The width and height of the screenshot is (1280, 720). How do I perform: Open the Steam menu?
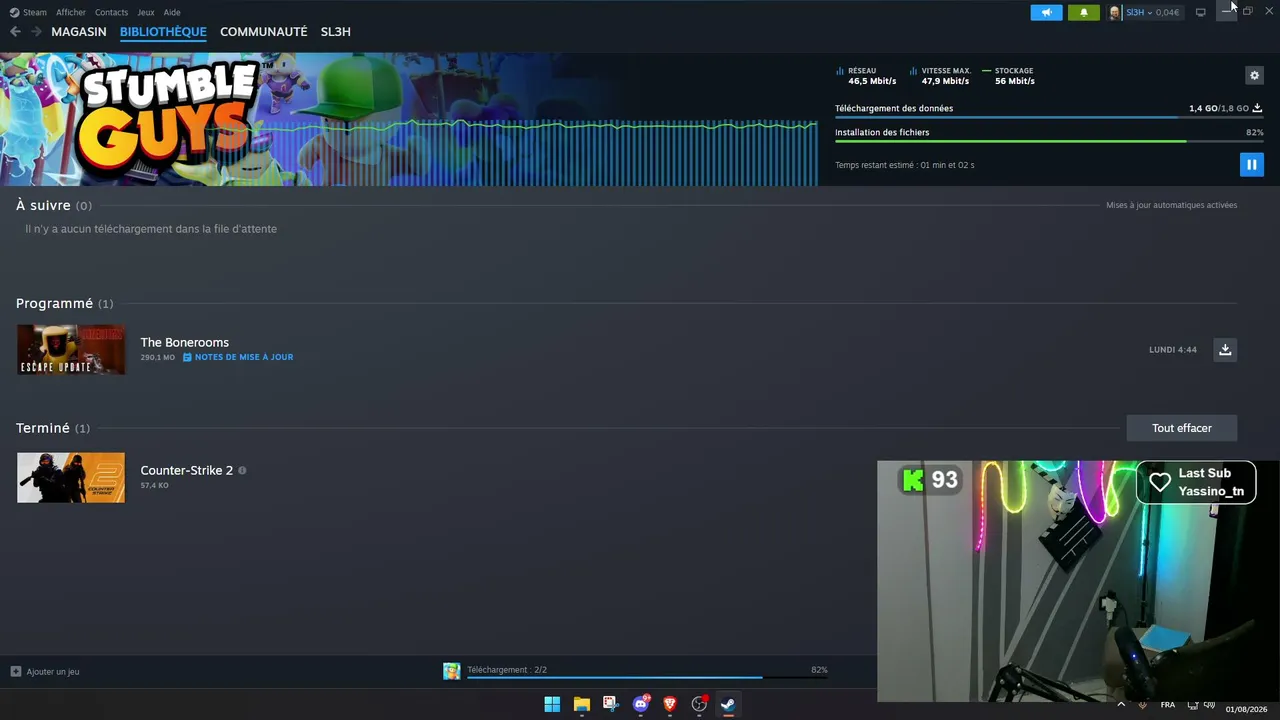[x=35, y=12]
